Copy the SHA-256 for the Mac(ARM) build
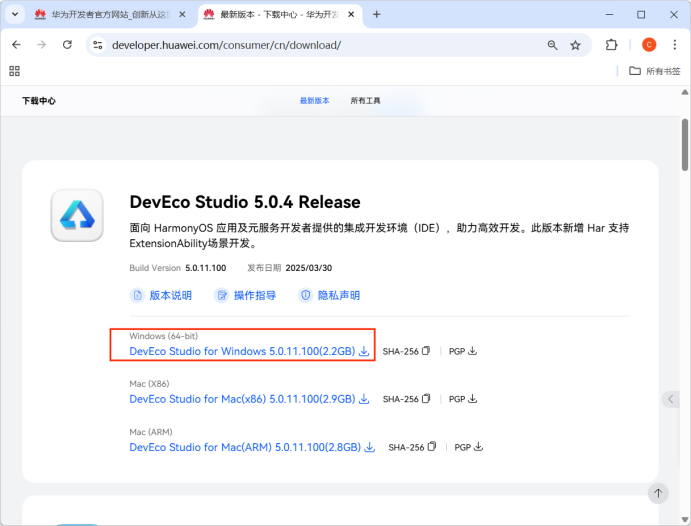This screenshot has width=691, height=526. (x=412, y=447)
